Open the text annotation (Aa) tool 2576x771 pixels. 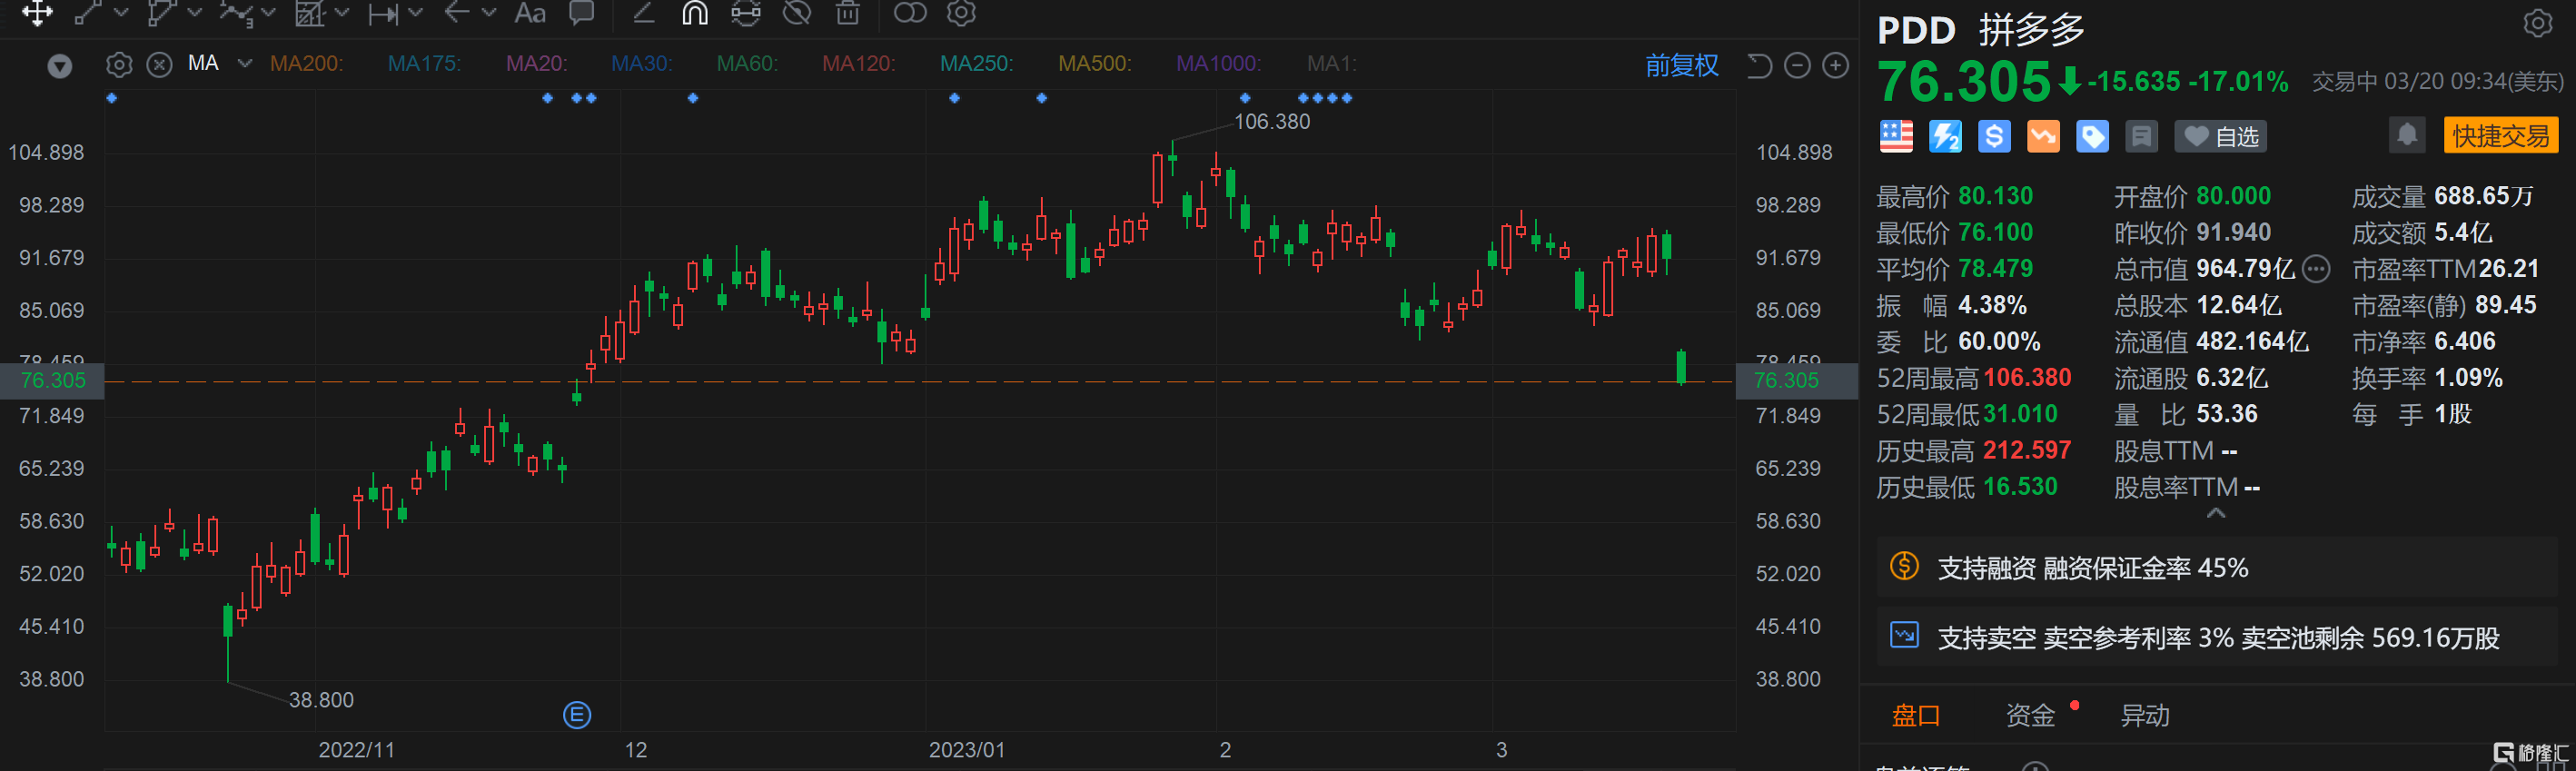pos(529,13)
